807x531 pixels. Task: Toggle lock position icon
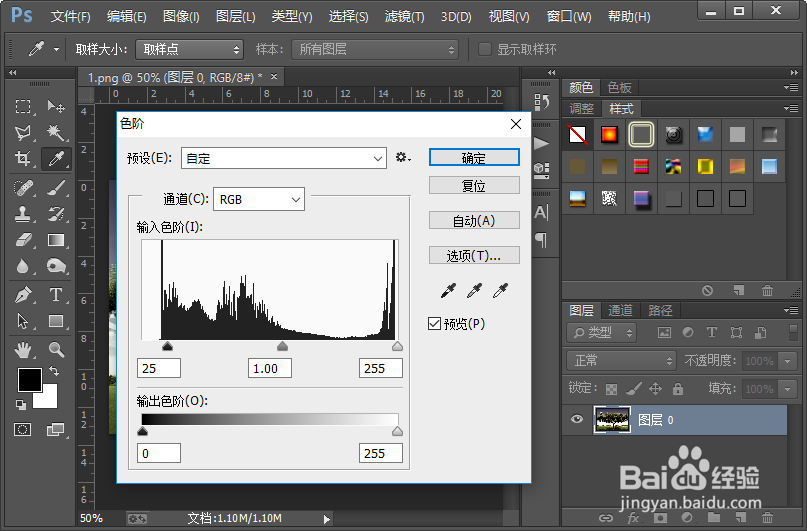(655, 388)
